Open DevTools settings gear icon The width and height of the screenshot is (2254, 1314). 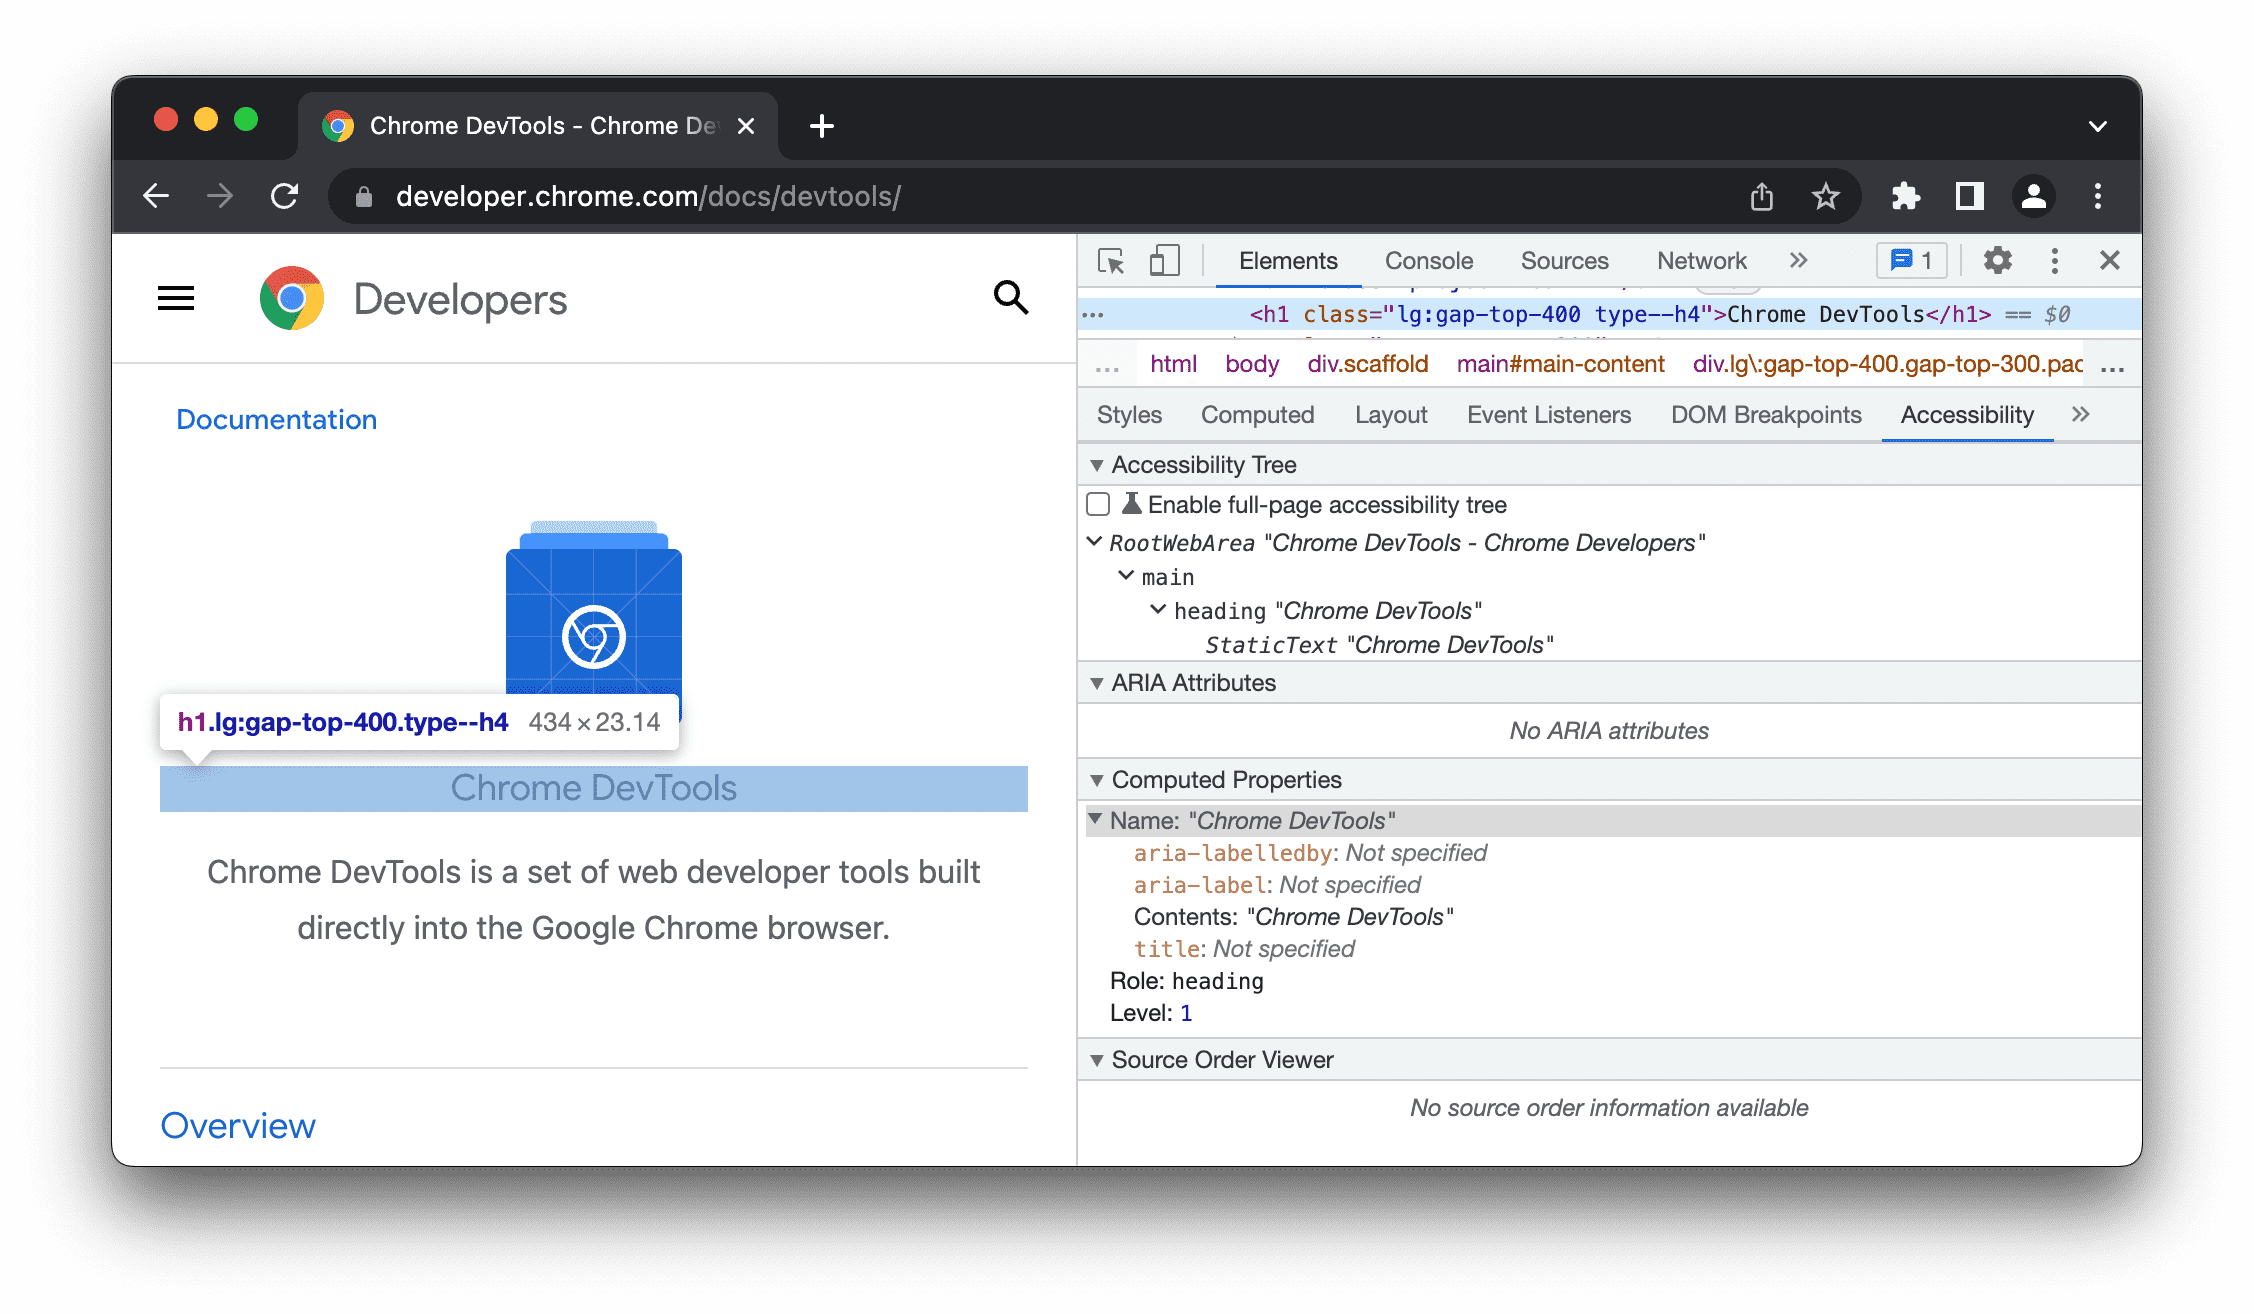1996,260
